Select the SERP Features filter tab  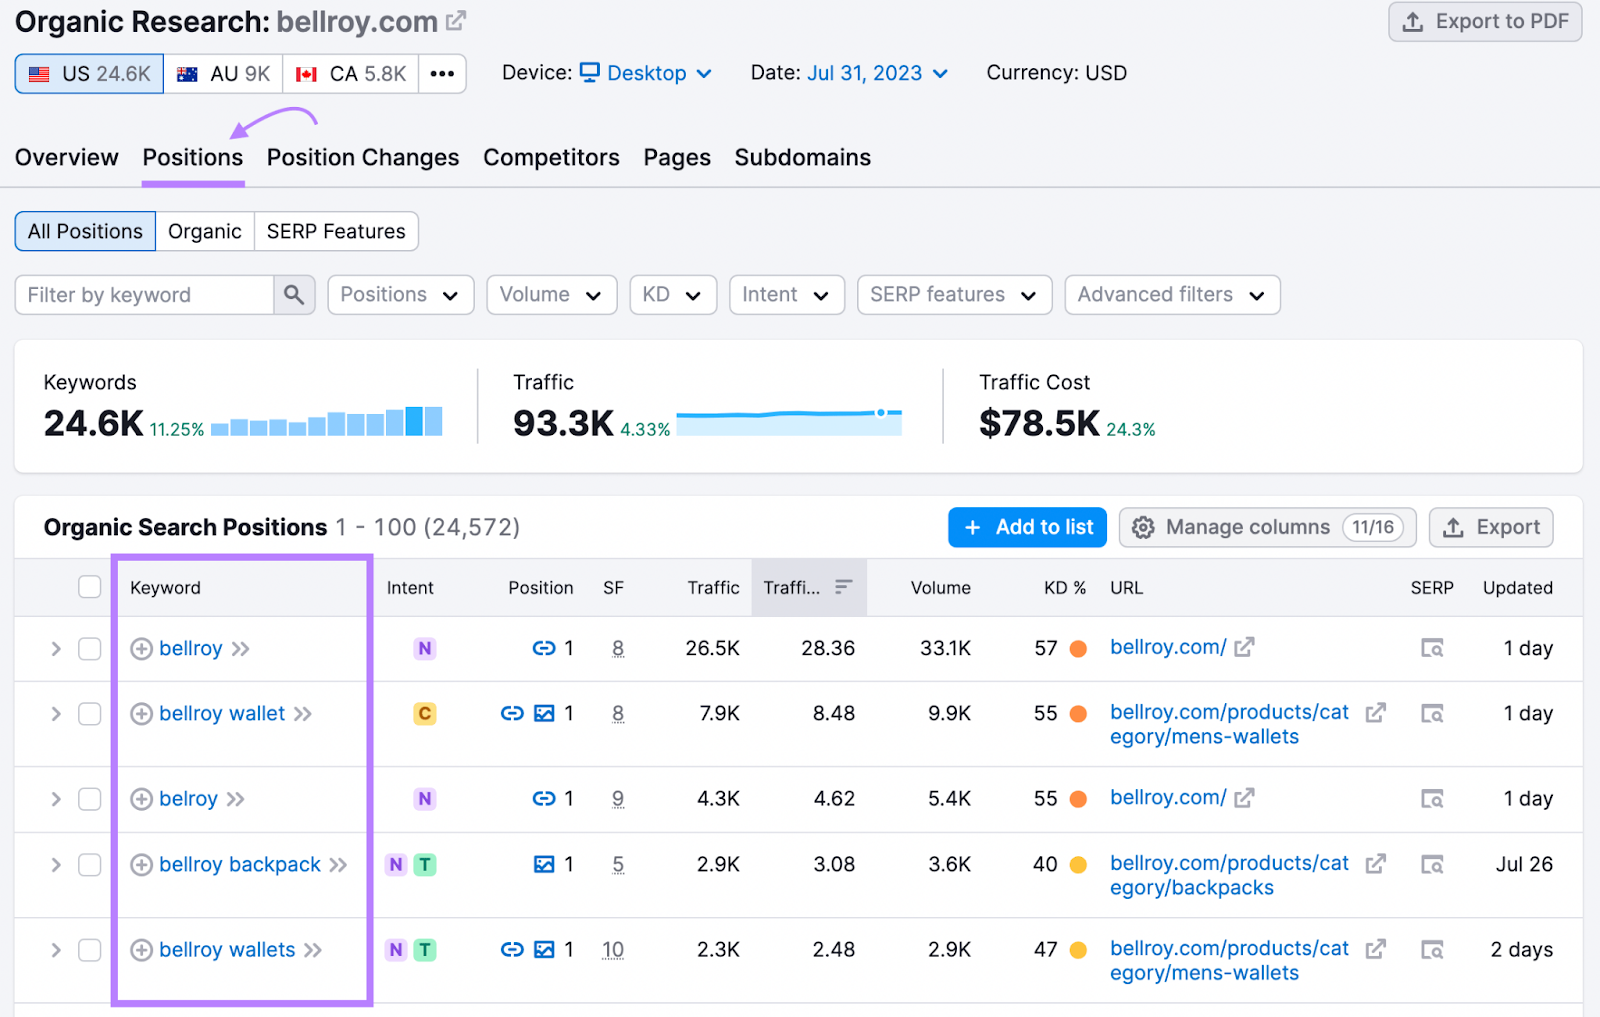click(x=336, y=231)
